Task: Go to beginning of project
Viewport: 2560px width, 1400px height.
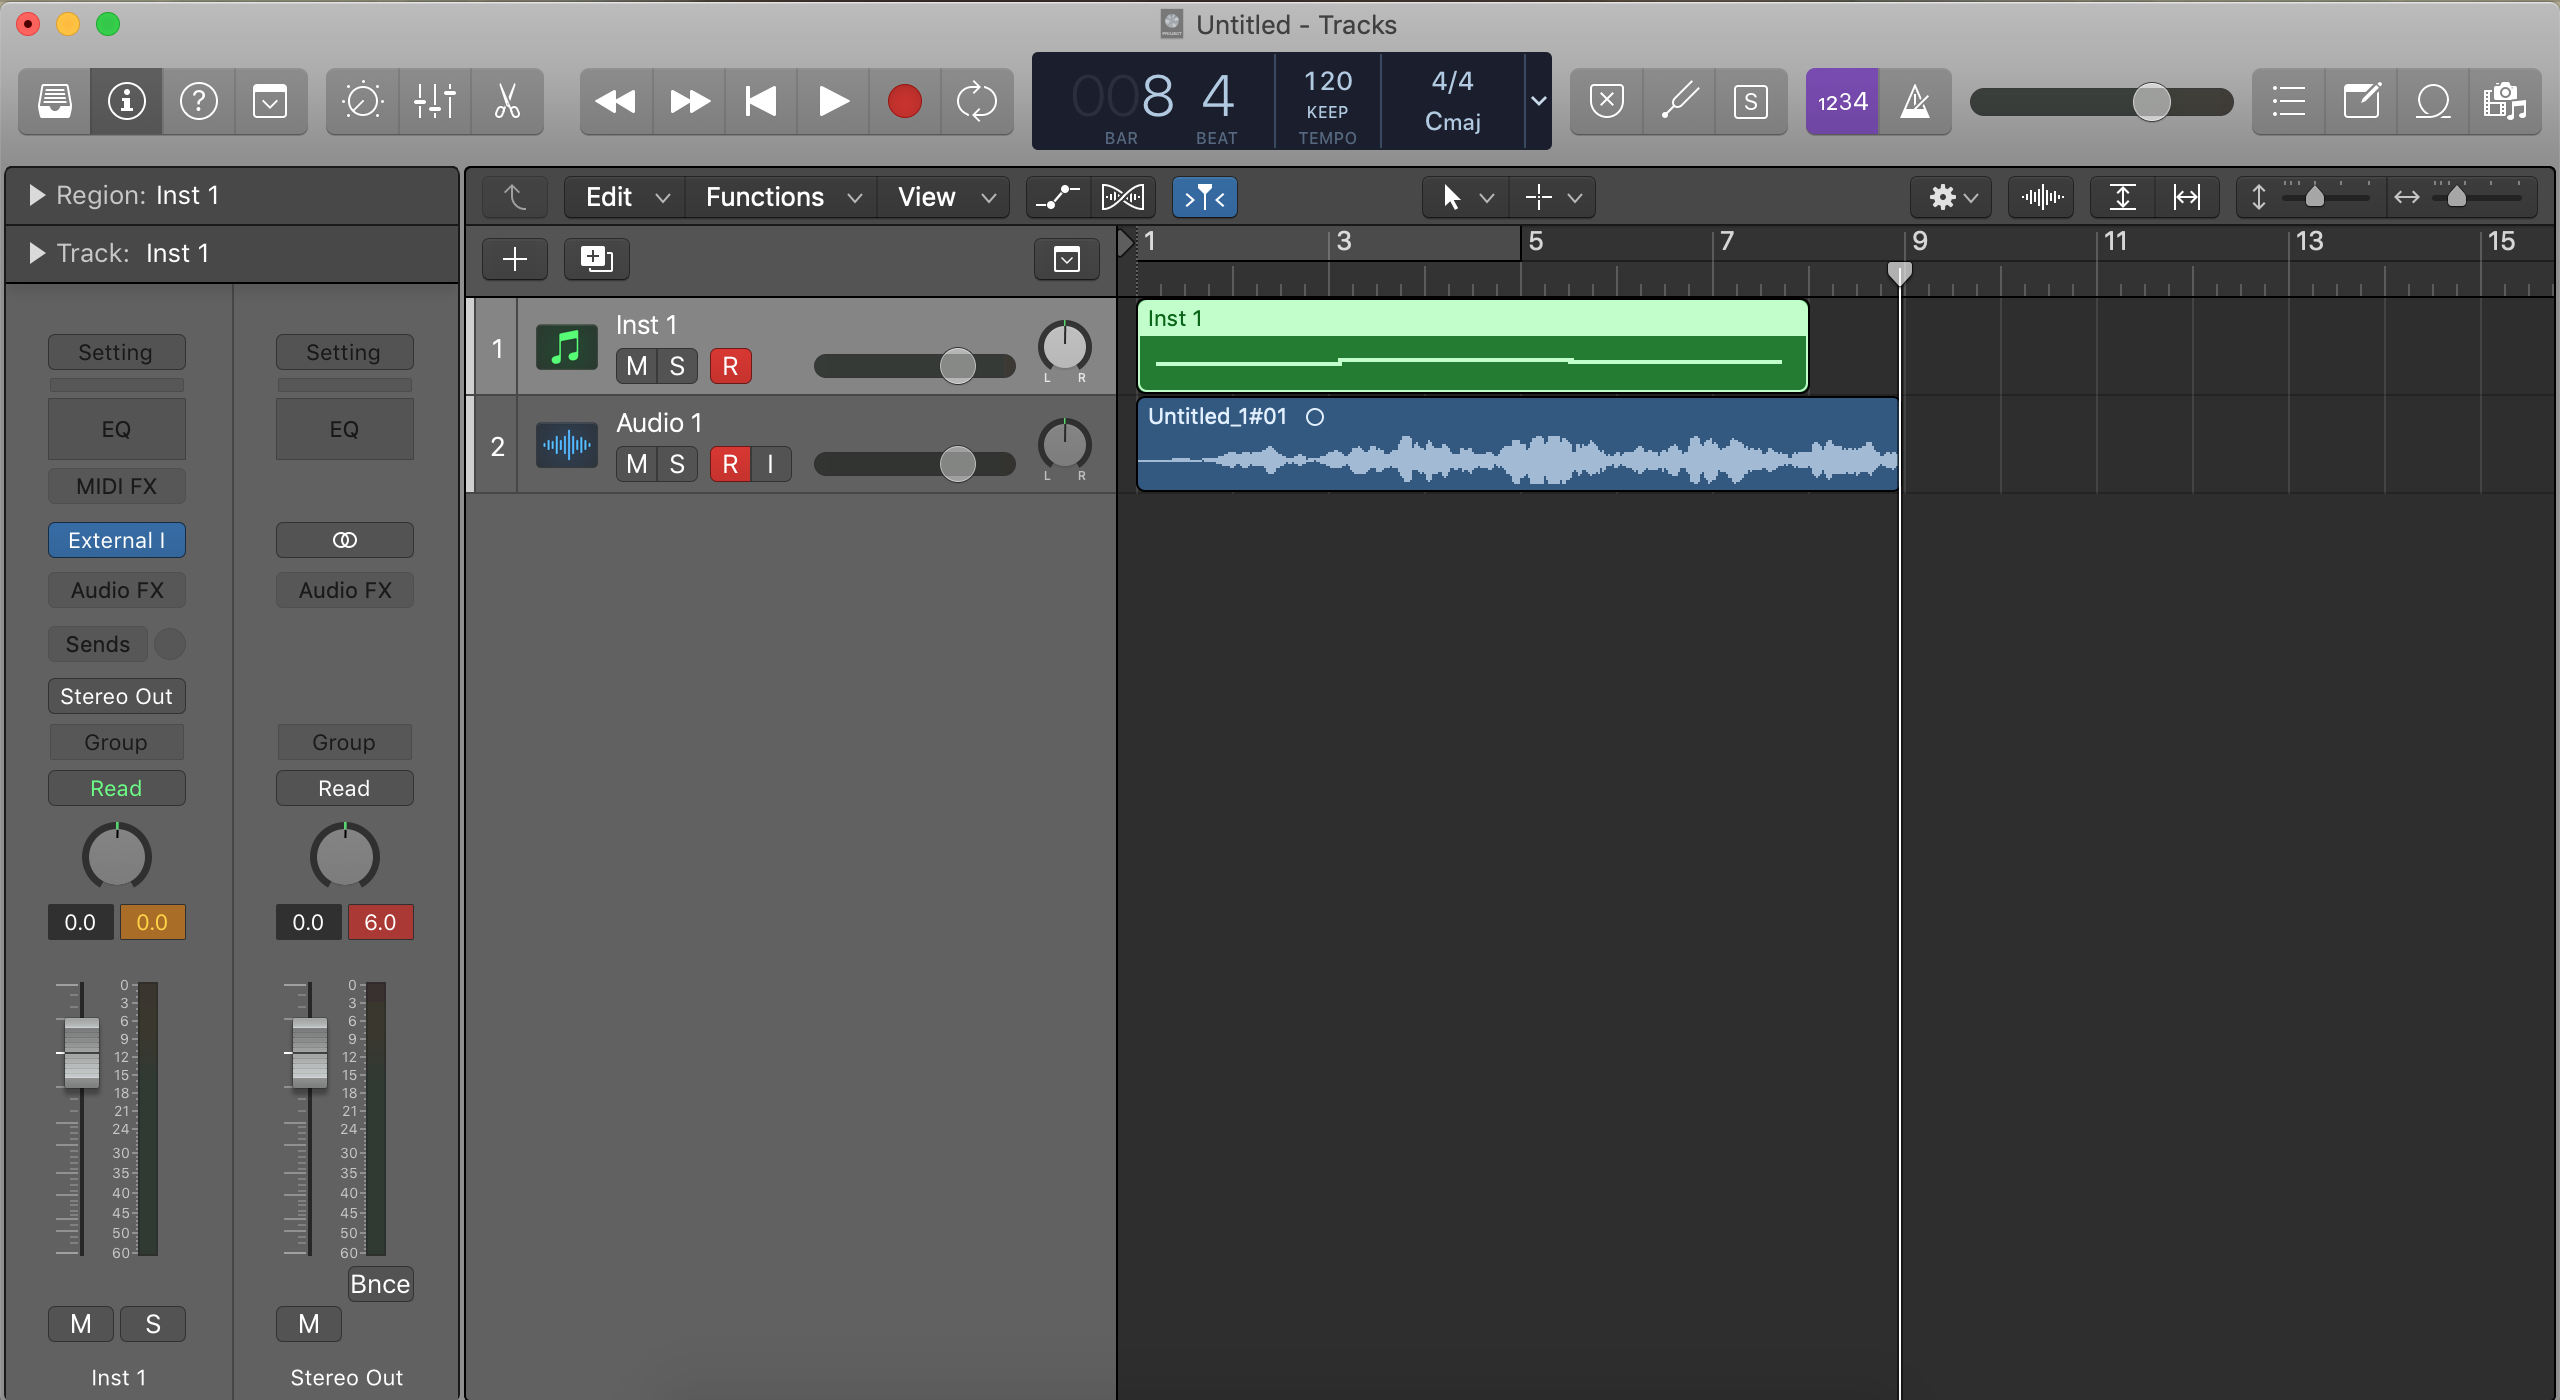Action: point(761,101)
